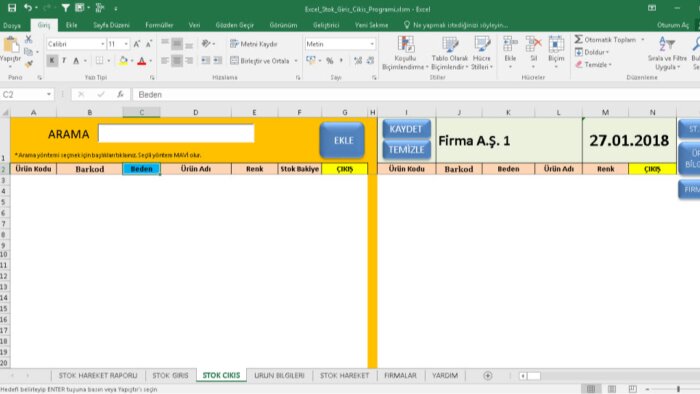Screen dimensions: 700x394
Task: Toggle left text alignment
Action: coord(165,61)
